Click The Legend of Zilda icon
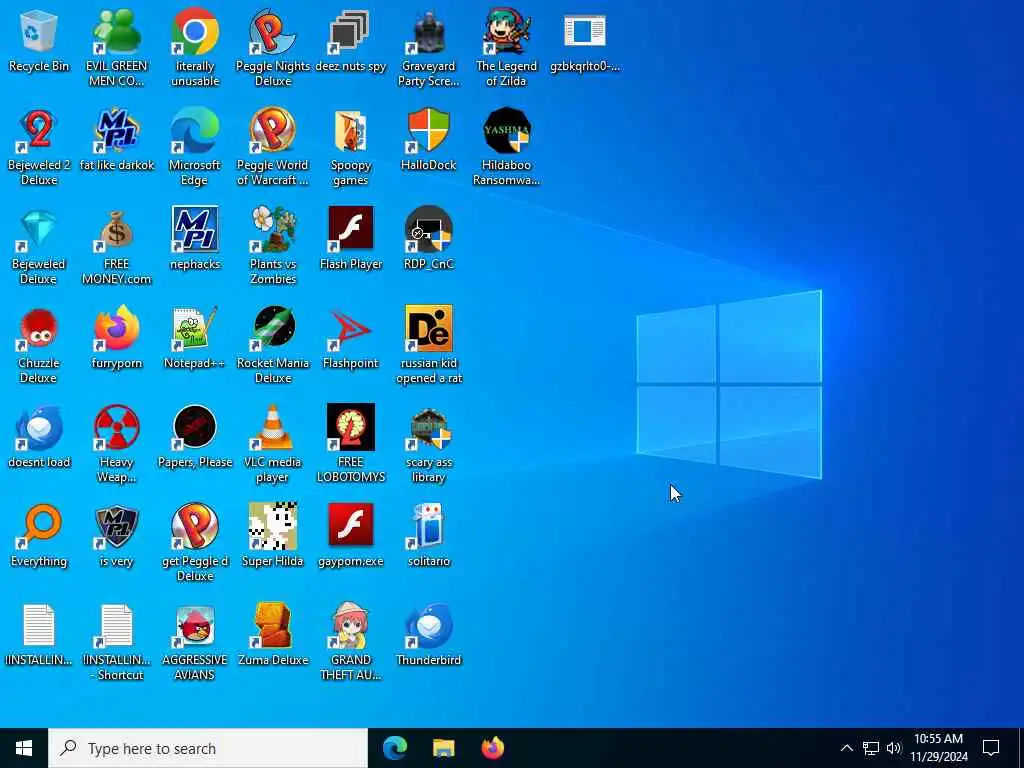Screen dimensions: 1024x768 506,32
